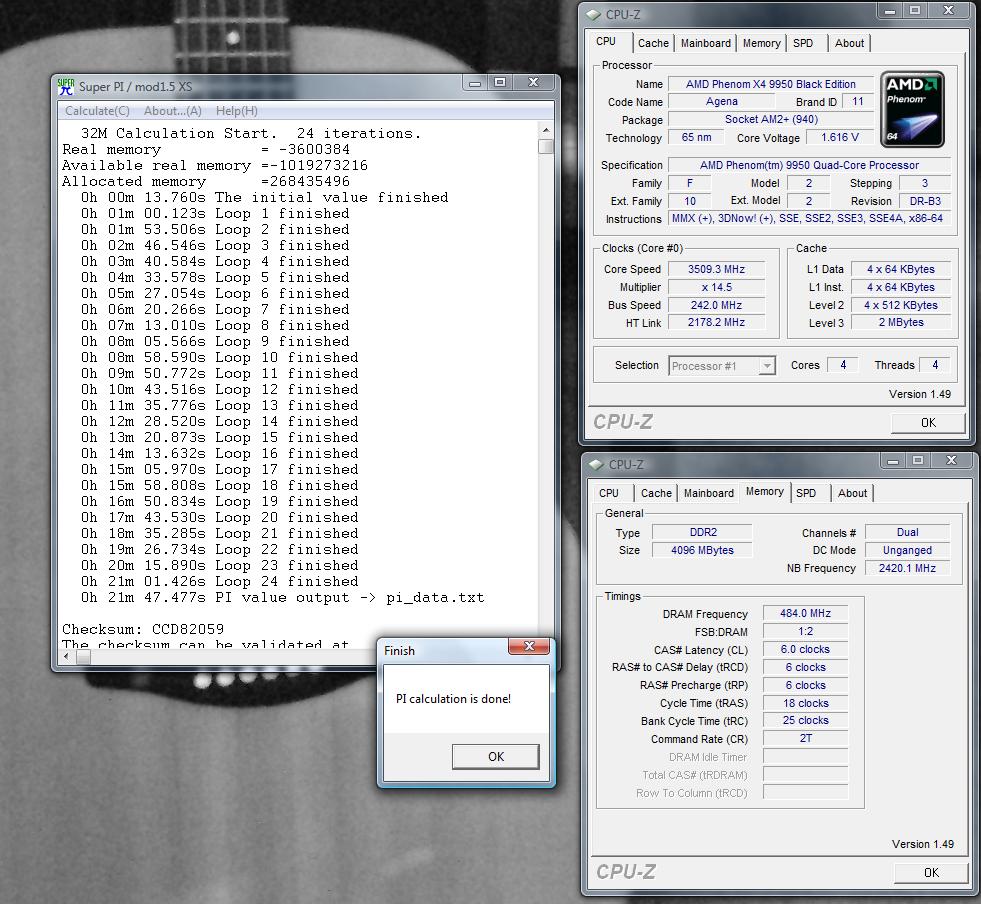Click the Package value Socket AM2+ (940)

pos(771,119)
